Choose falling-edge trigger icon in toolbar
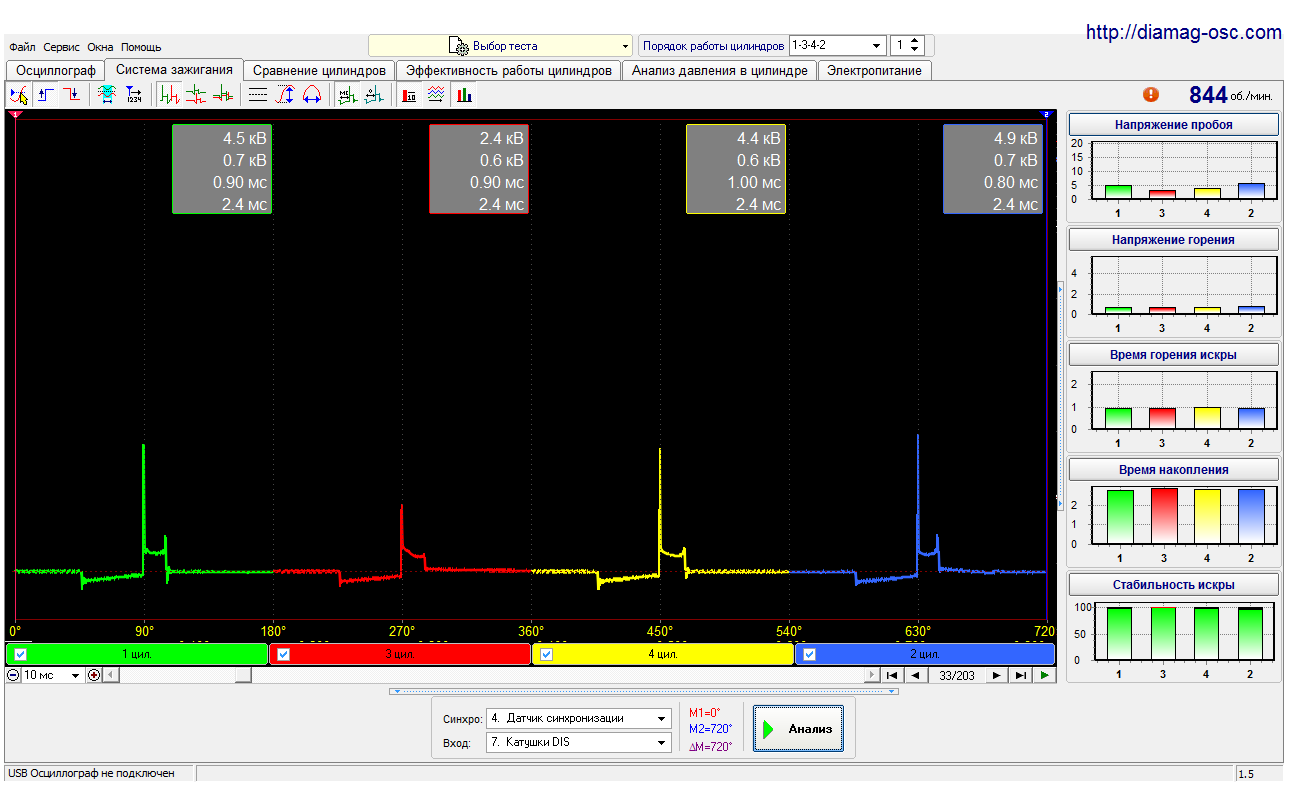 click(x=72, y=95)
